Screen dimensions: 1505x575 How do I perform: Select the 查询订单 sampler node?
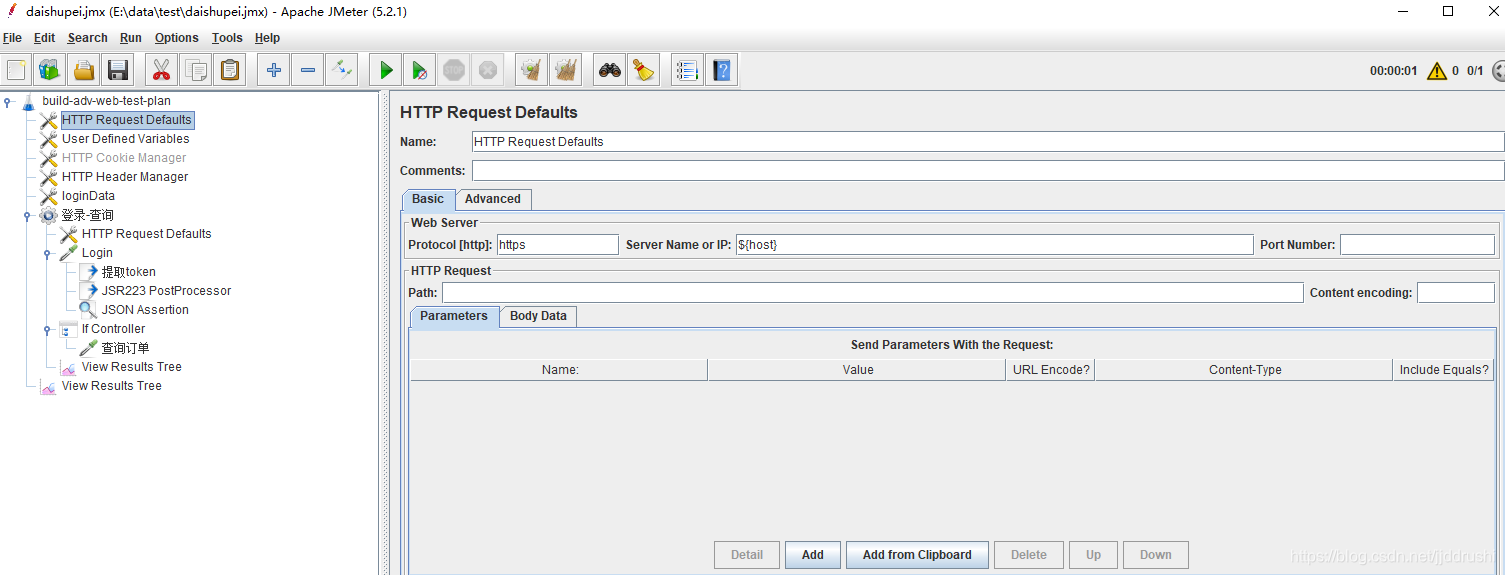click(125, 348)
